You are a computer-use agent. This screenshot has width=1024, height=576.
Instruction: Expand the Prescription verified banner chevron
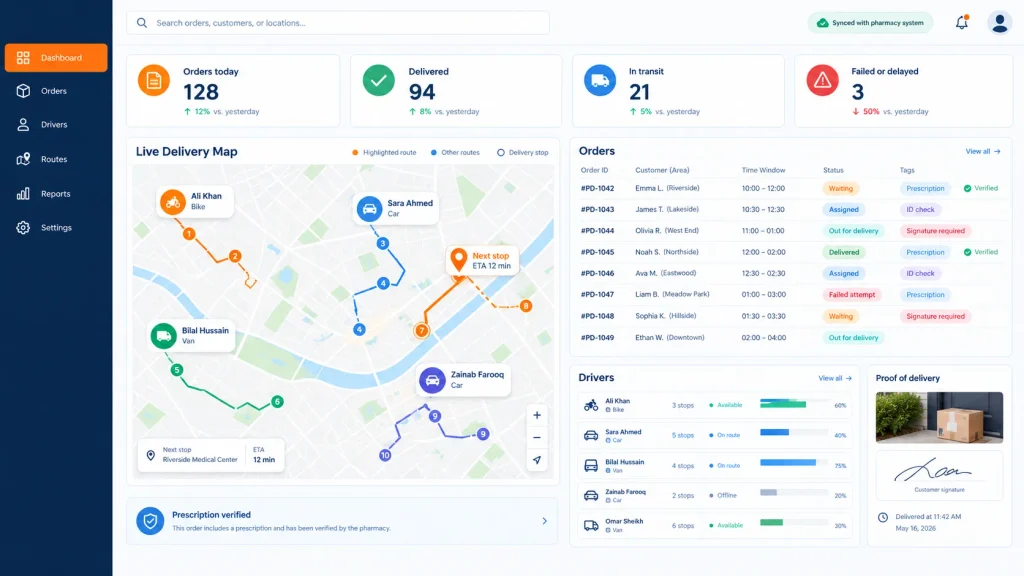tap(545, 521)
